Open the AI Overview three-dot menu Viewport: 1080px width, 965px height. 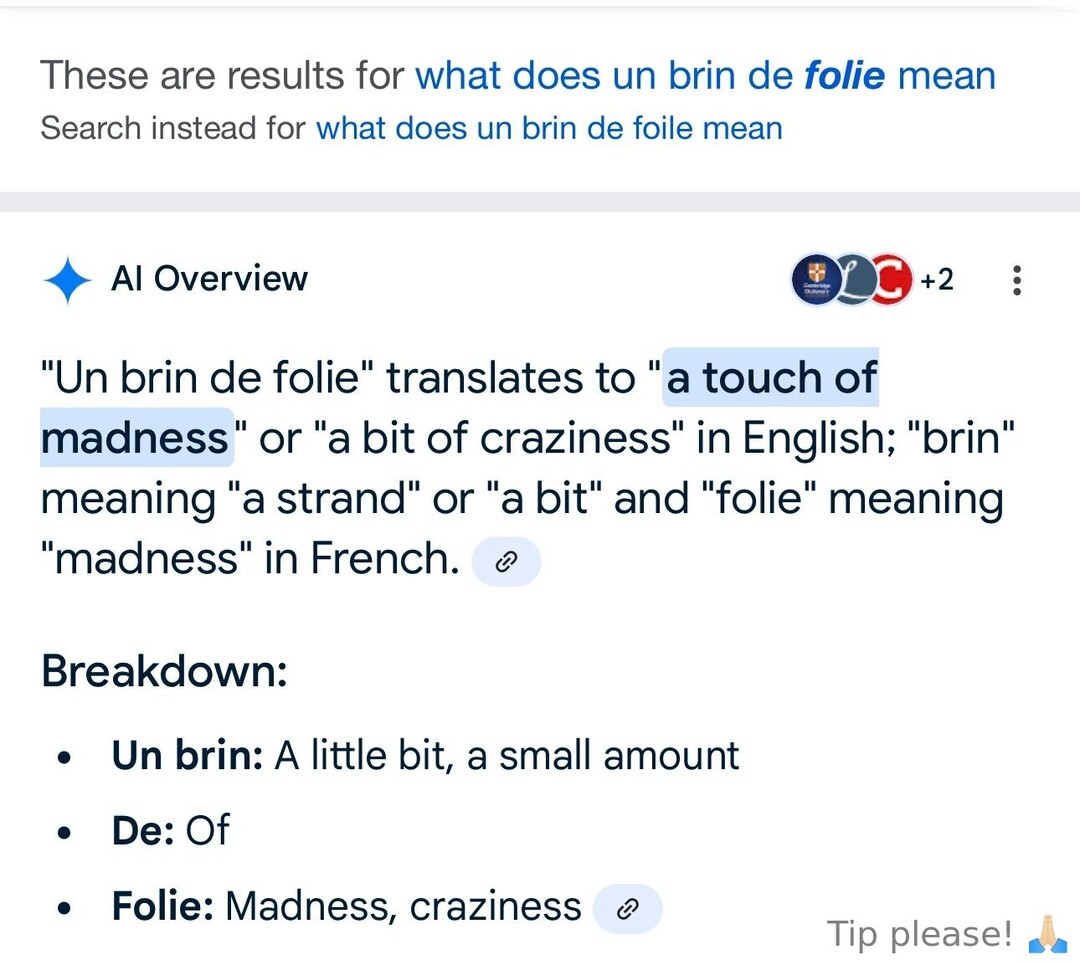(x=1017, y=280)
